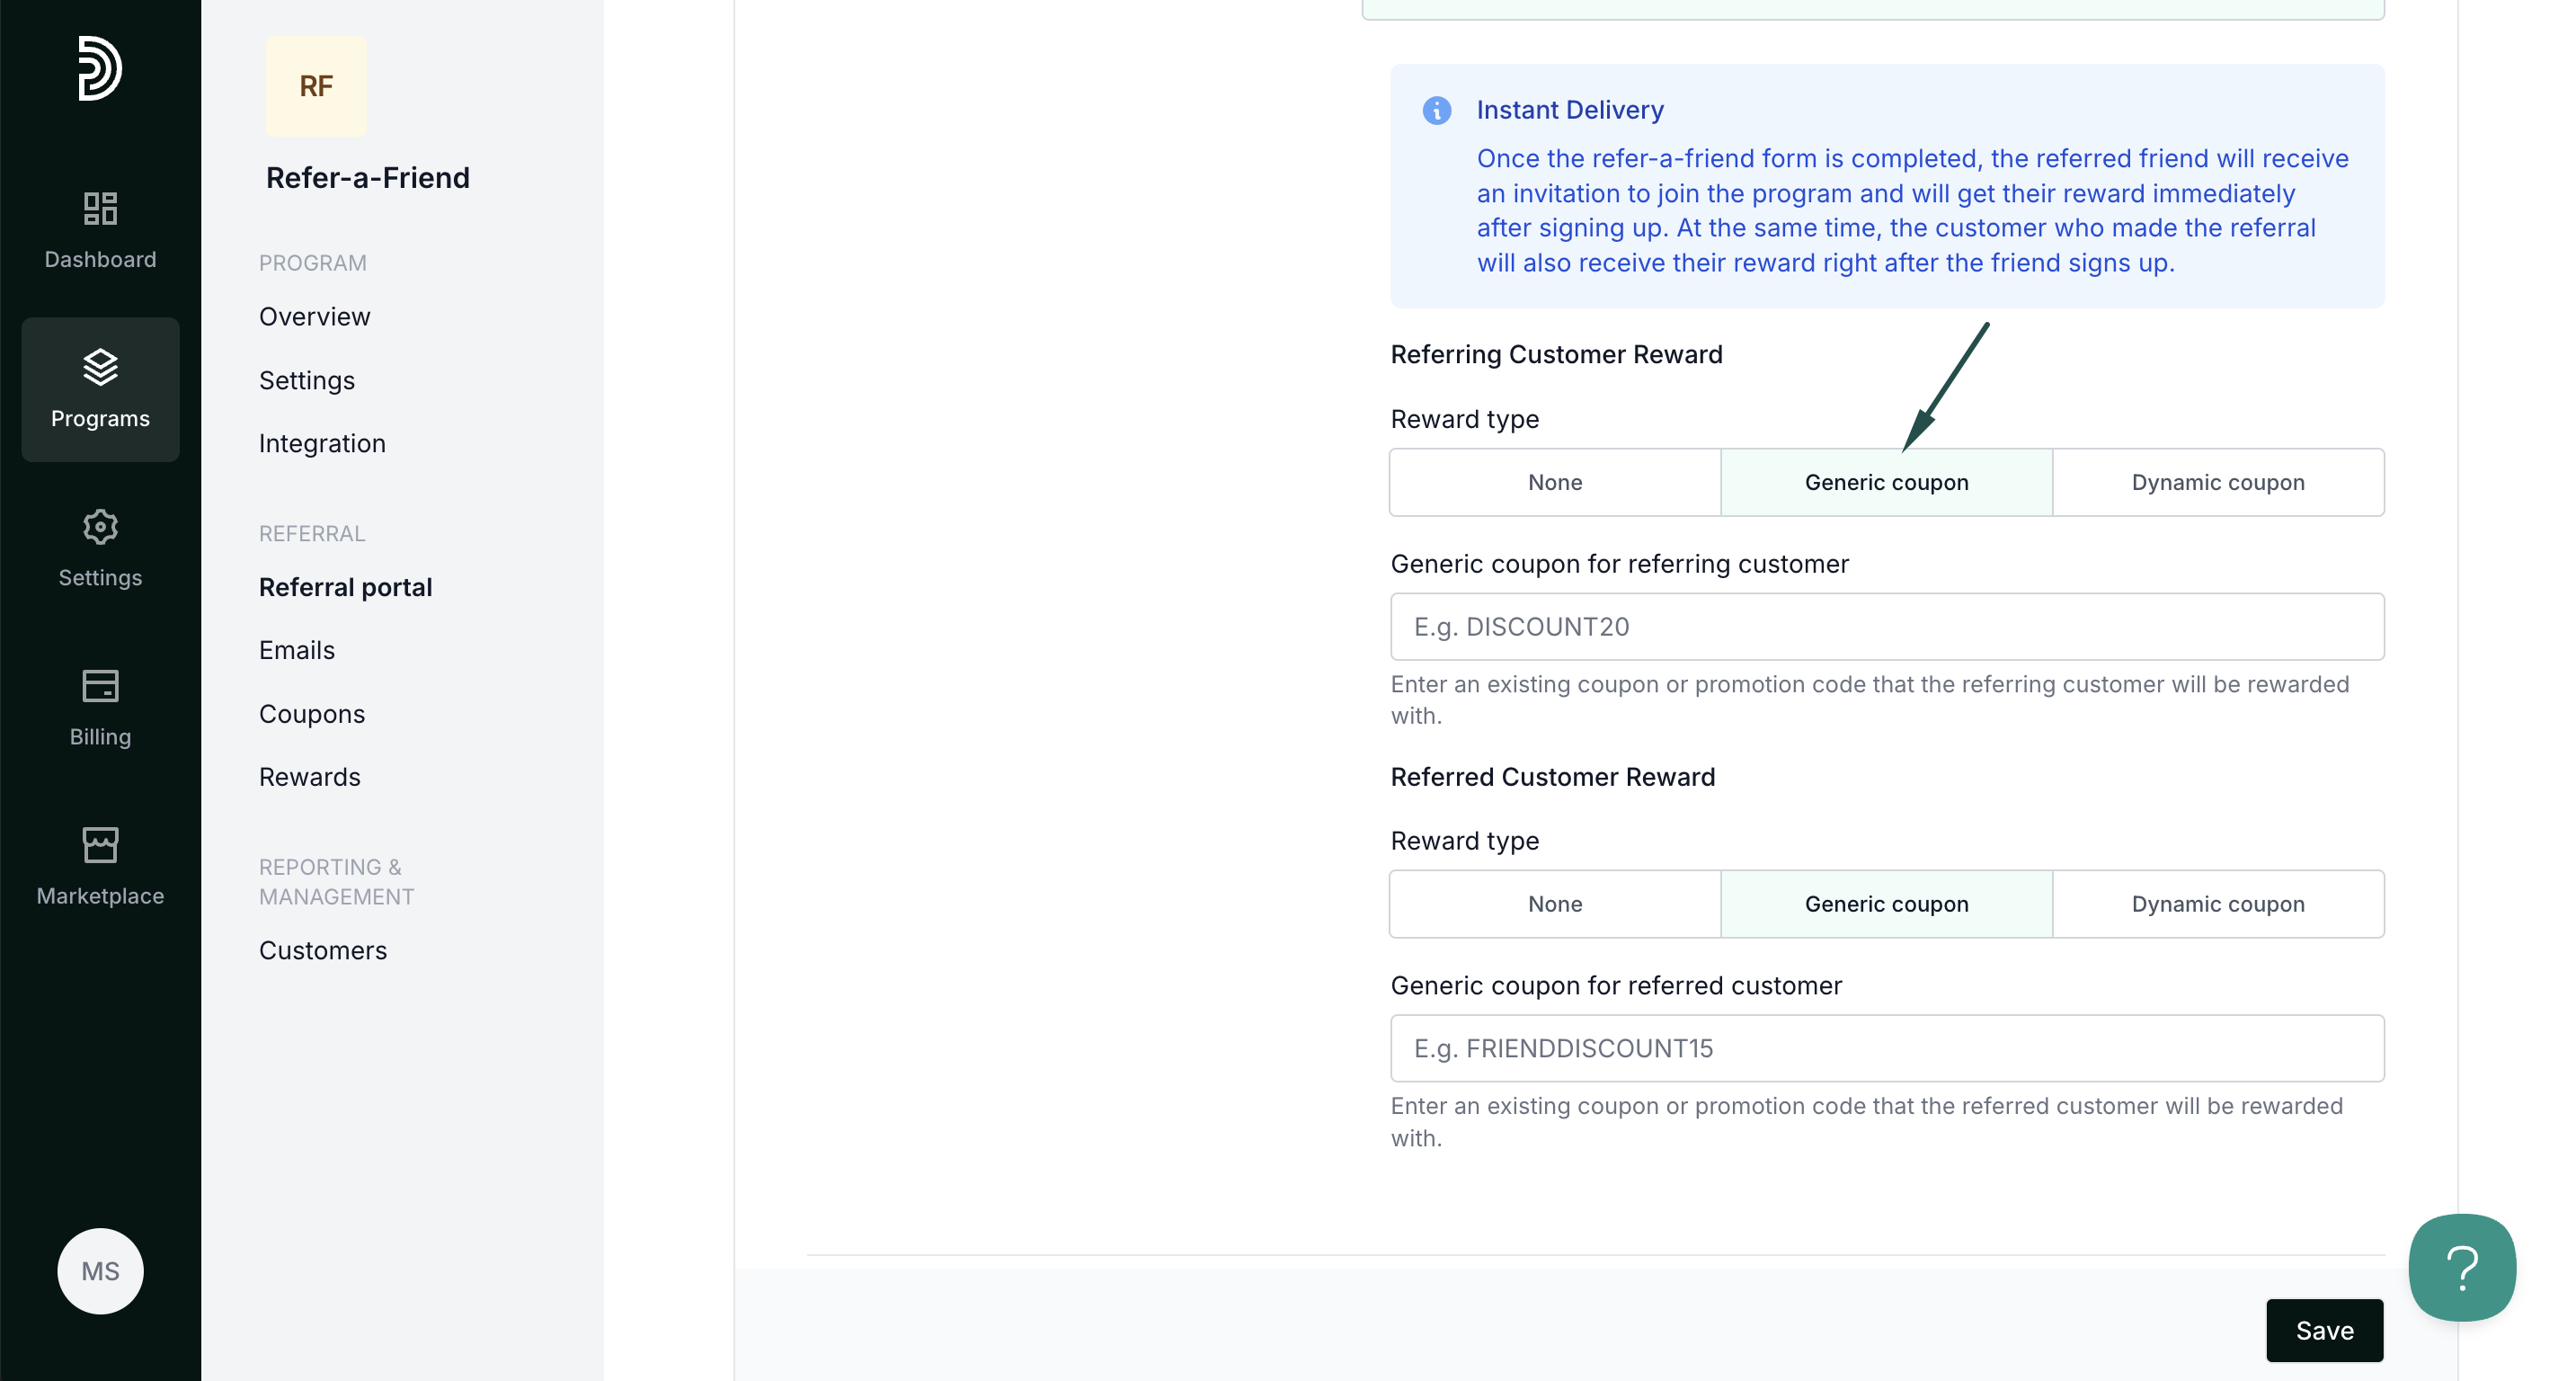
Task: Open the Billing card icon
Action: 100,686
